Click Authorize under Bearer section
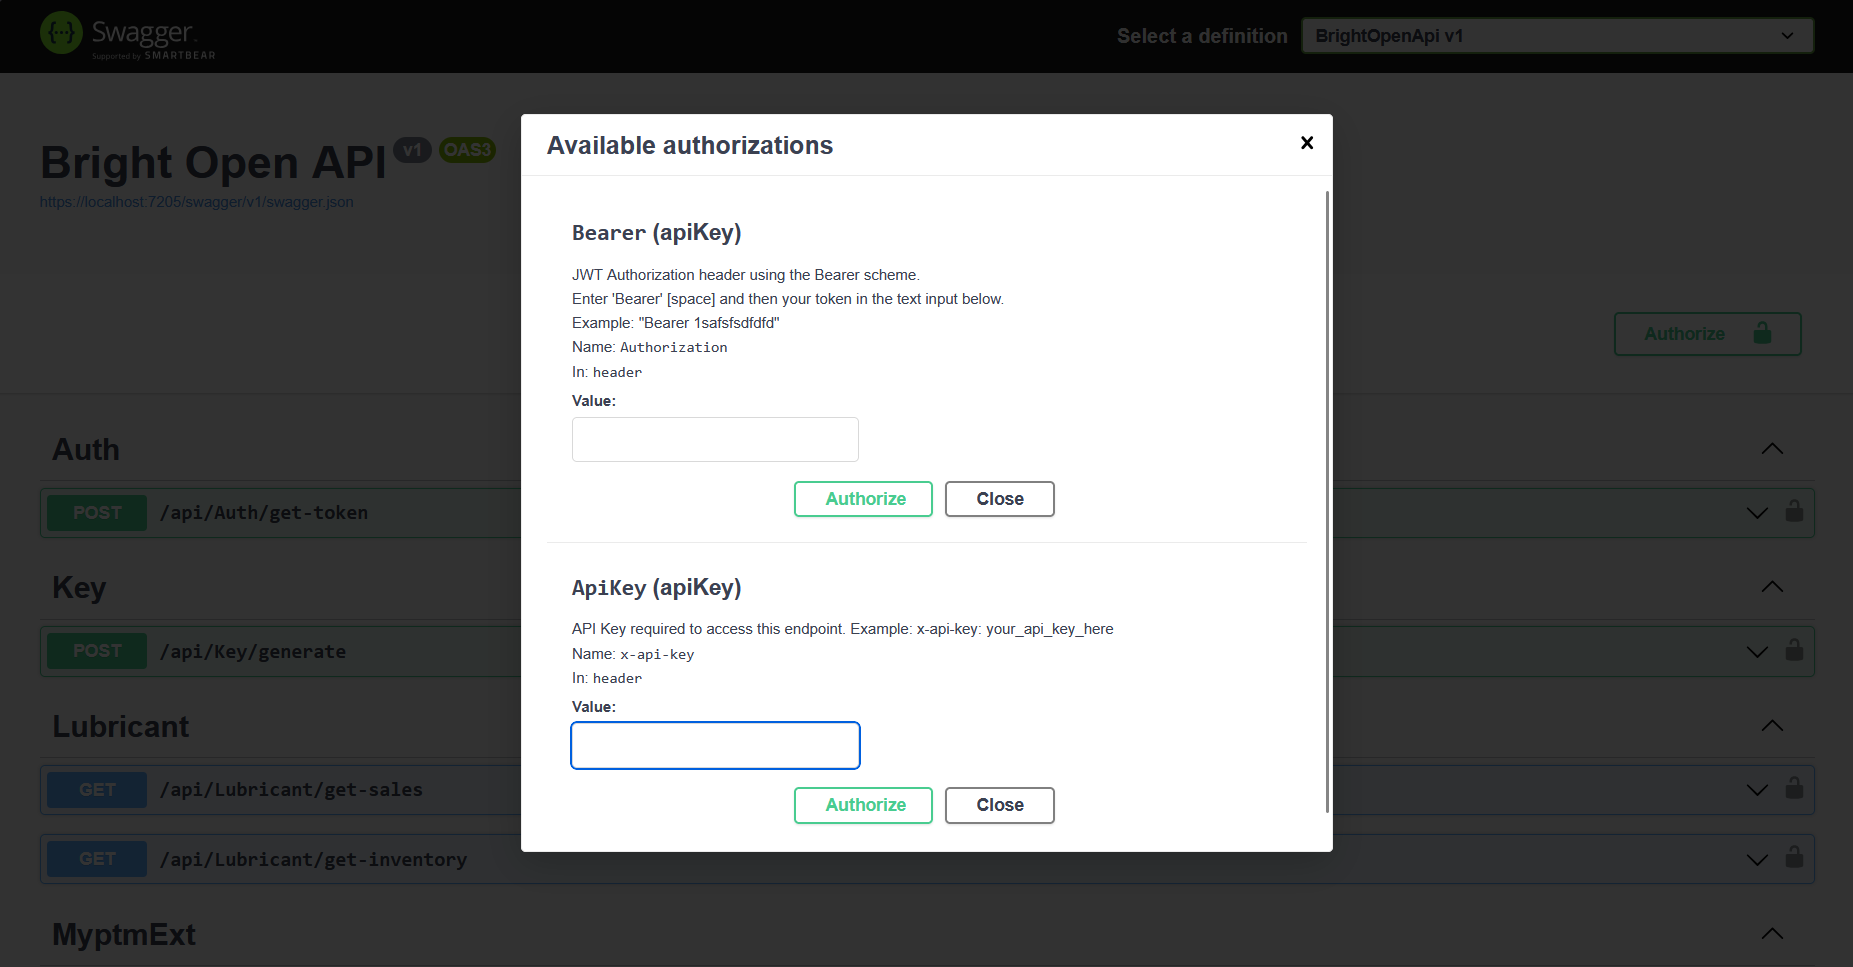 (x=863, y=499)
